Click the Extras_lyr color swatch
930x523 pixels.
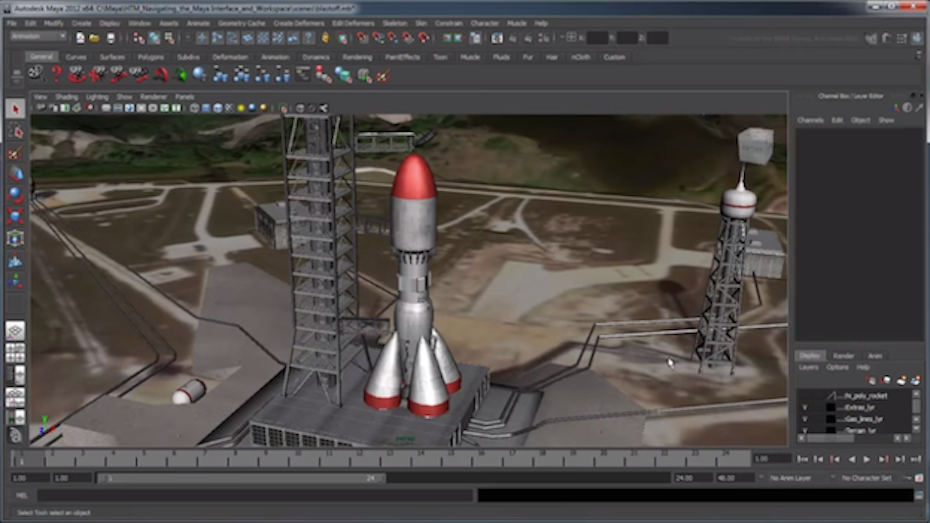tap(830, 408)
